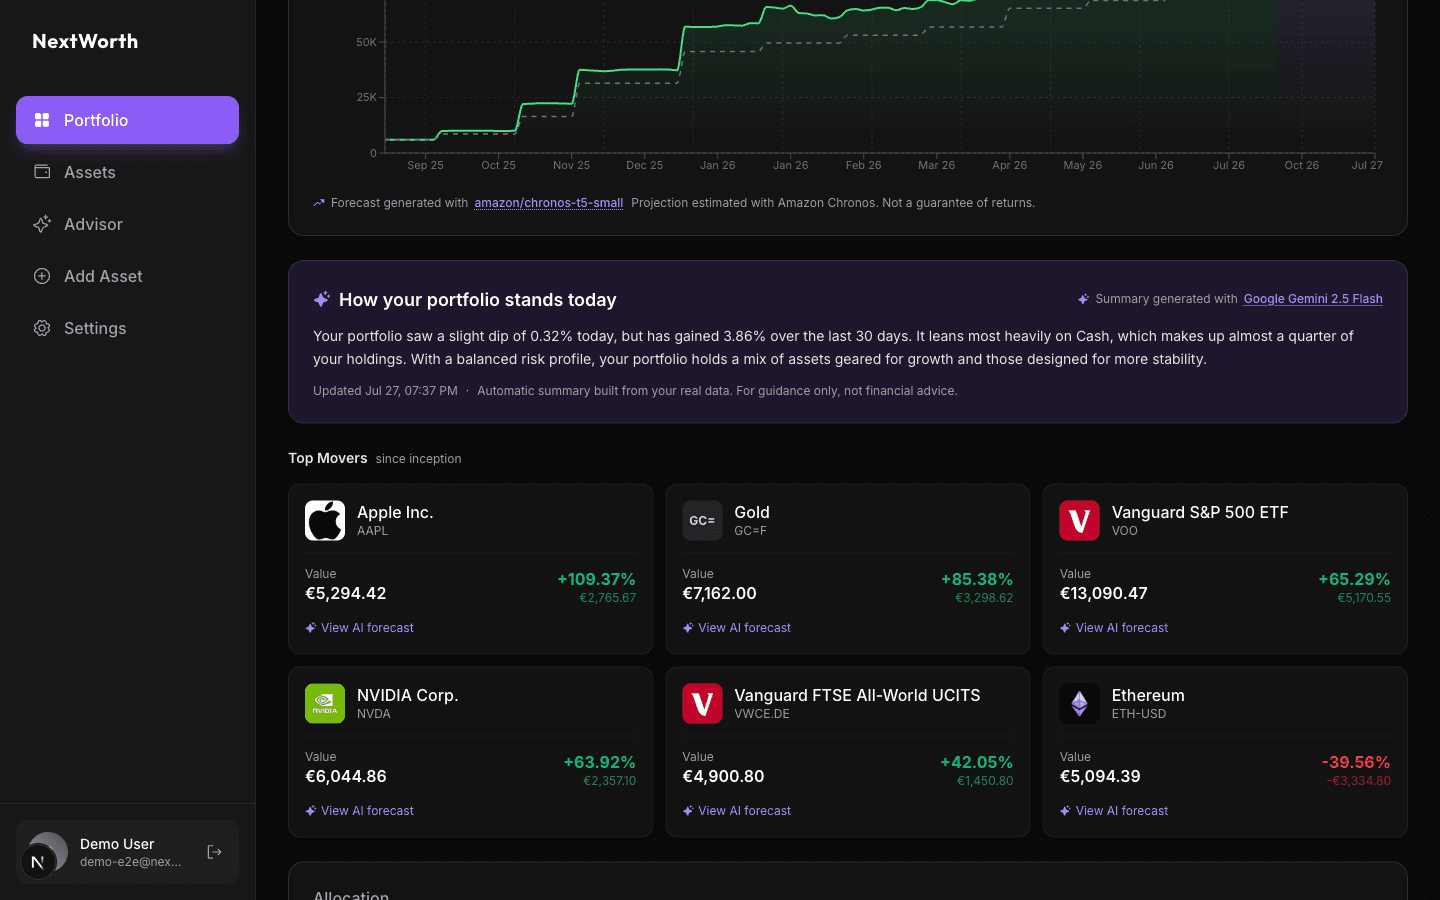This screenshot has width=1440, height=900.
Task: Click the Add Asset plus-circle icon
Action: click(x=42, y=276)
